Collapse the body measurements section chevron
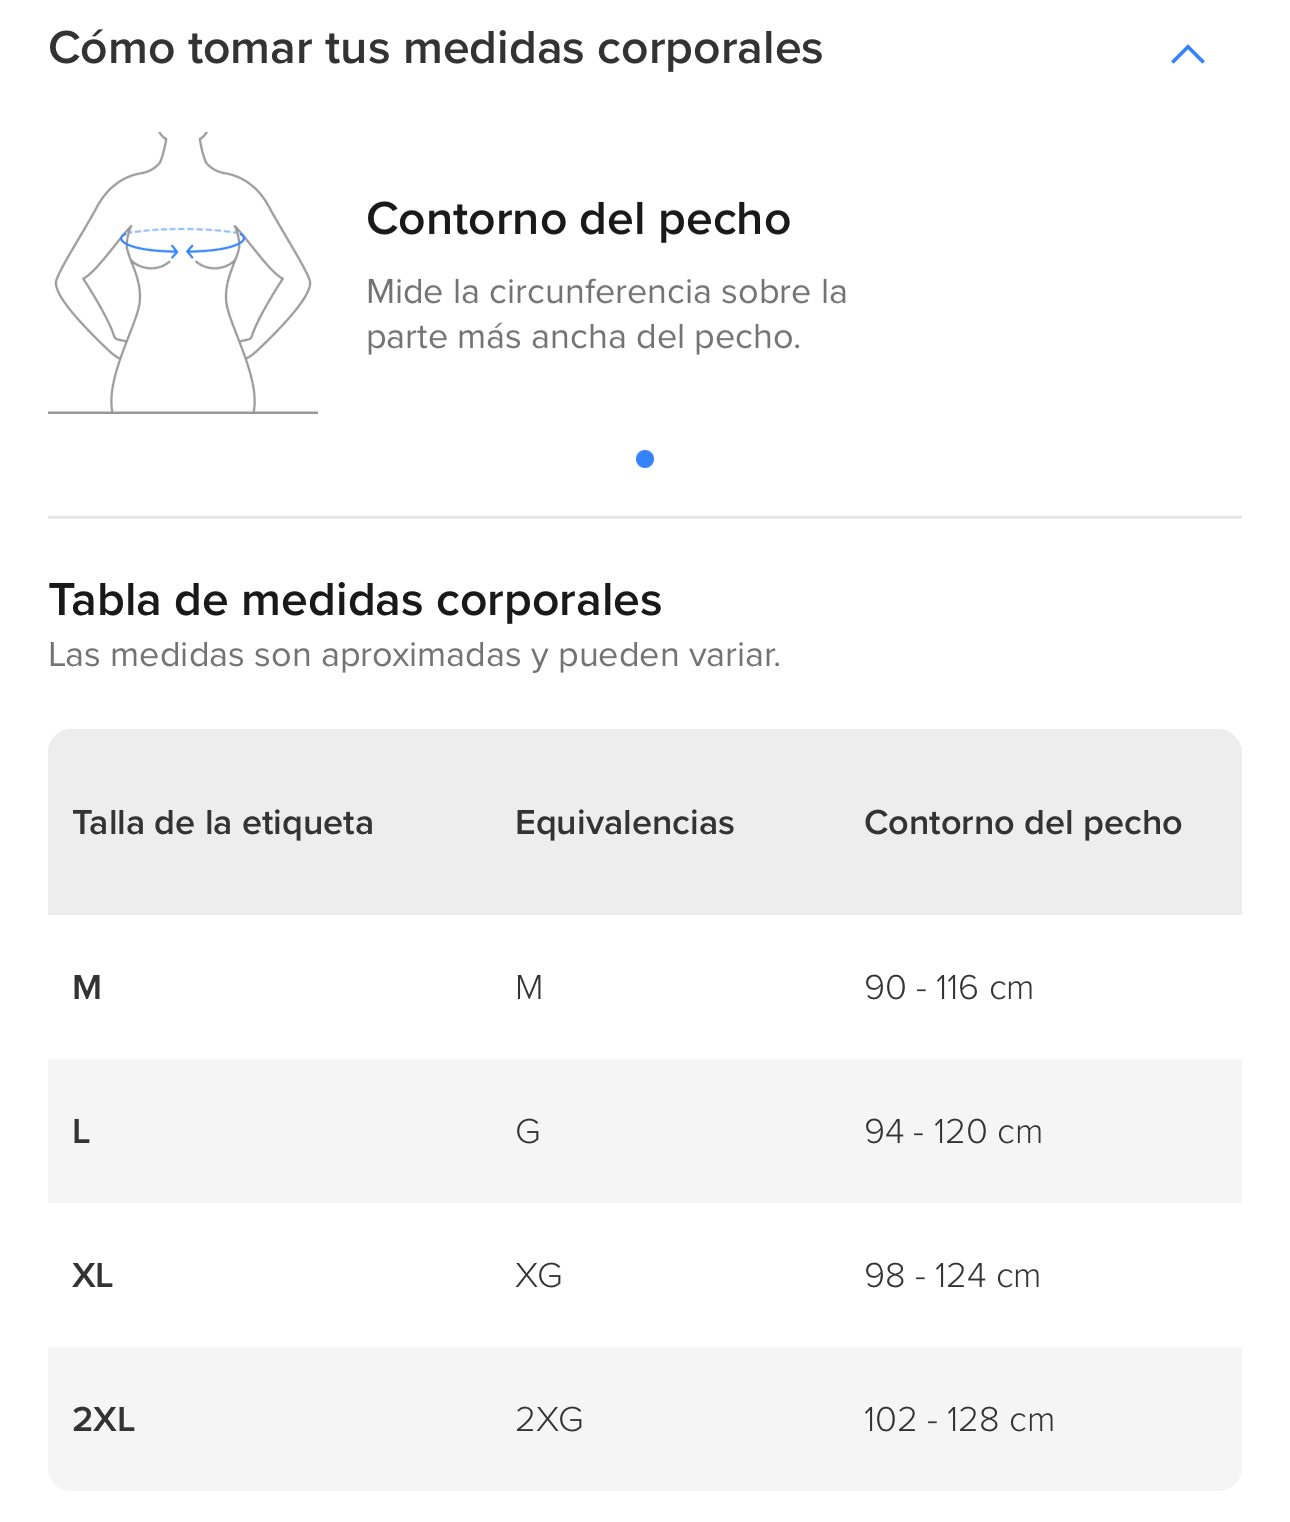This screenshot has width=1290, height=1522. pos(1187,54)
